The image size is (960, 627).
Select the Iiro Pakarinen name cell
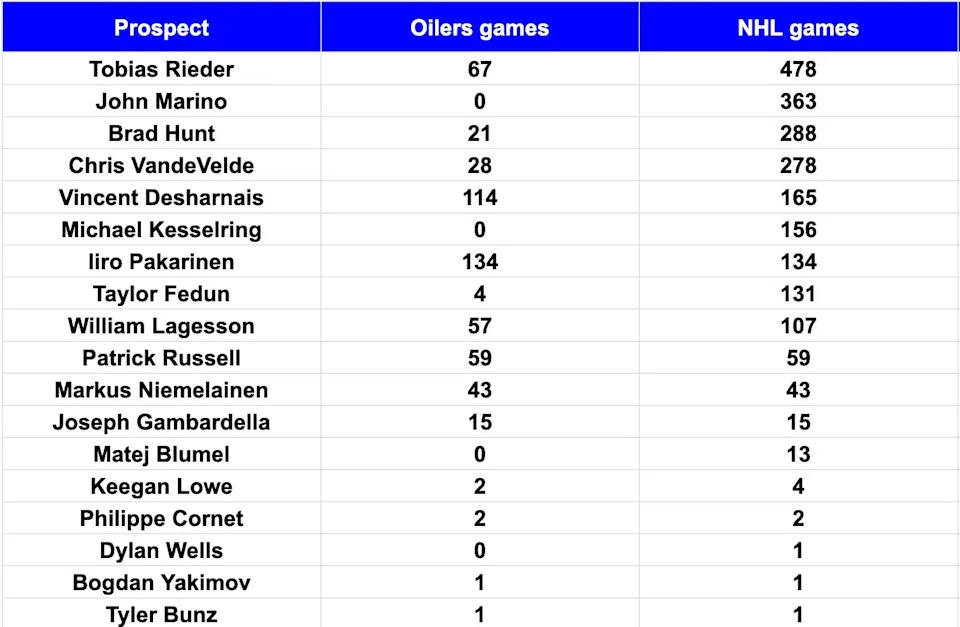pyautogui.click(x=161, y=262)
